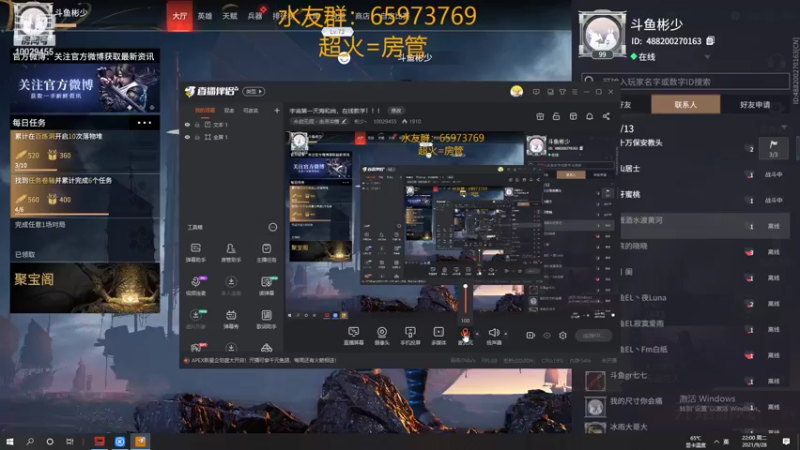
Task: Open the 关注官方微博 banner
Action: 85,88
